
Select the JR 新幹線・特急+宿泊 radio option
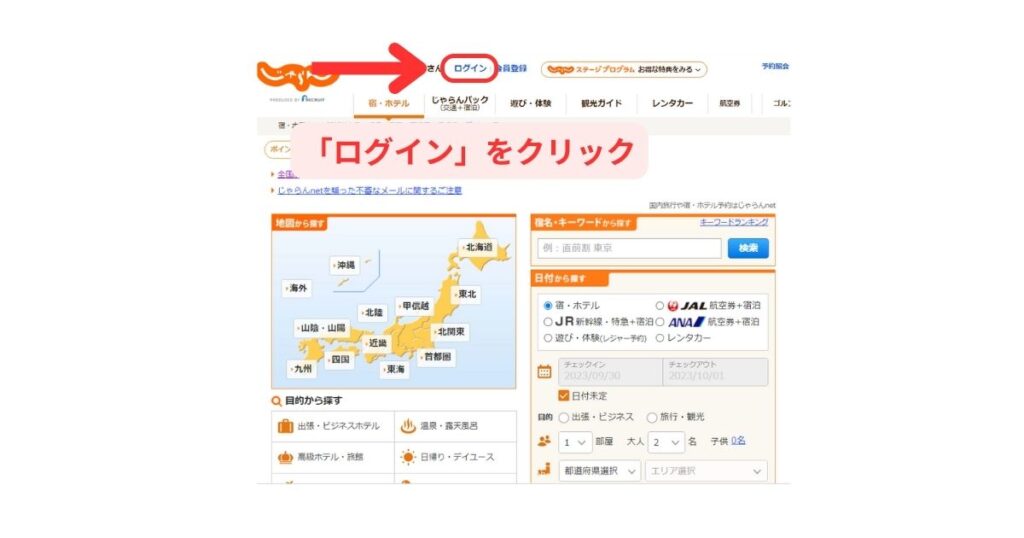548,322
